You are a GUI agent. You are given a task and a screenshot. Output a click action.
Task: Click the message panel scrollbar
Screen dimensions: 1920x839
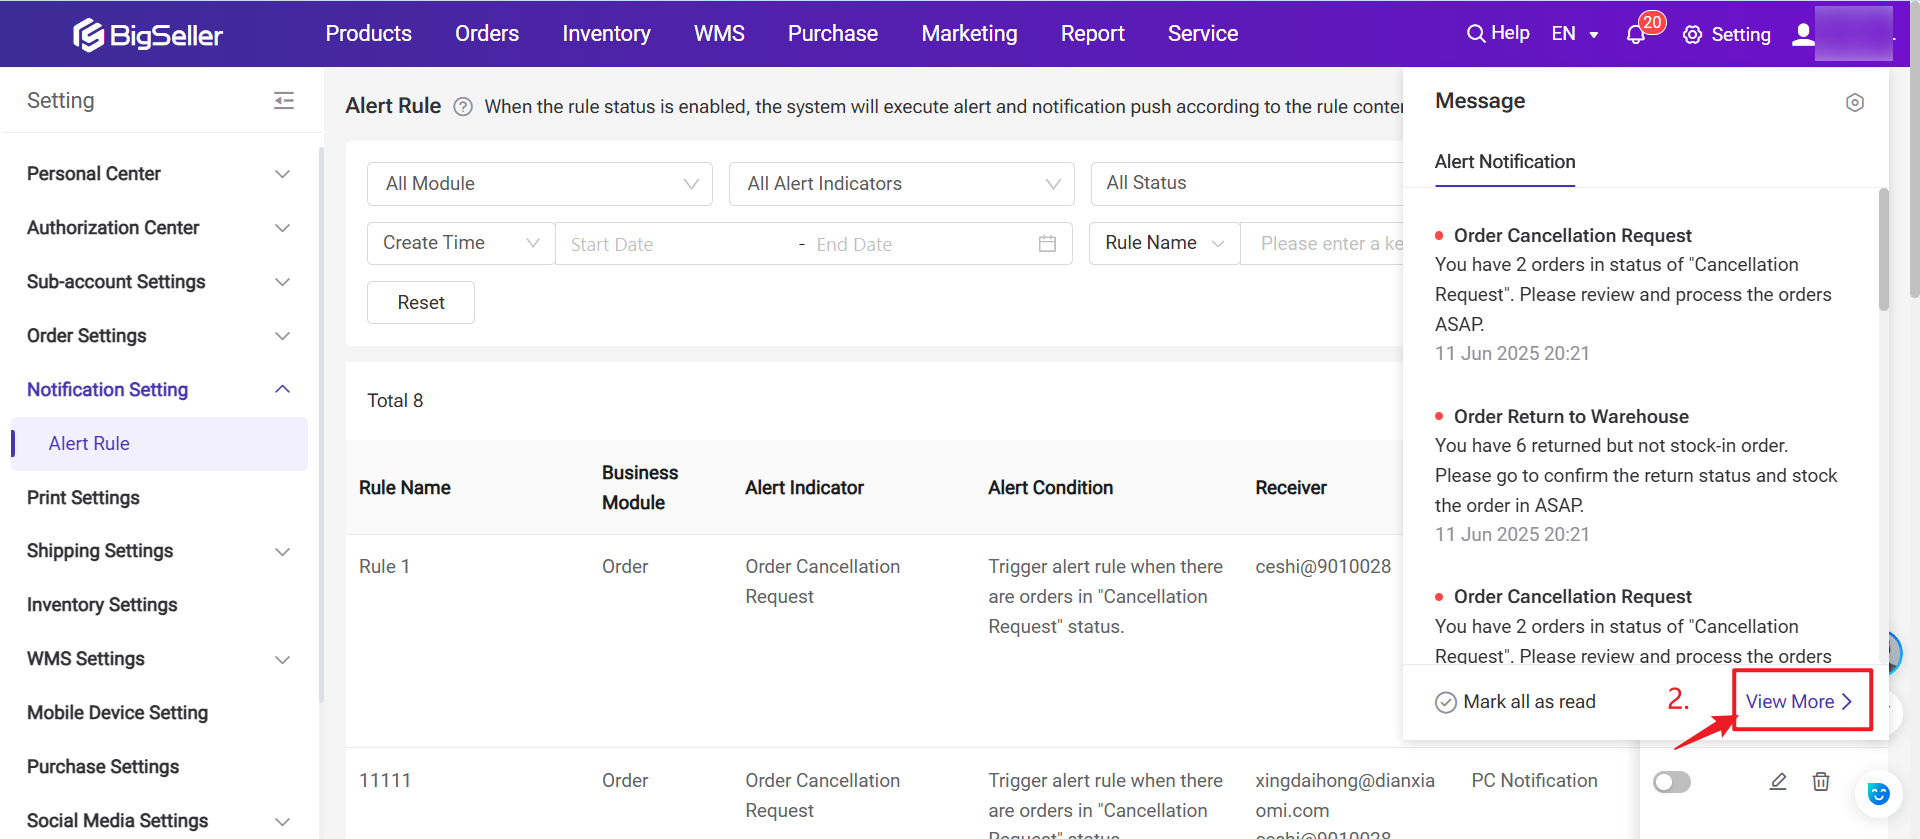click(x=1884, y=250)
